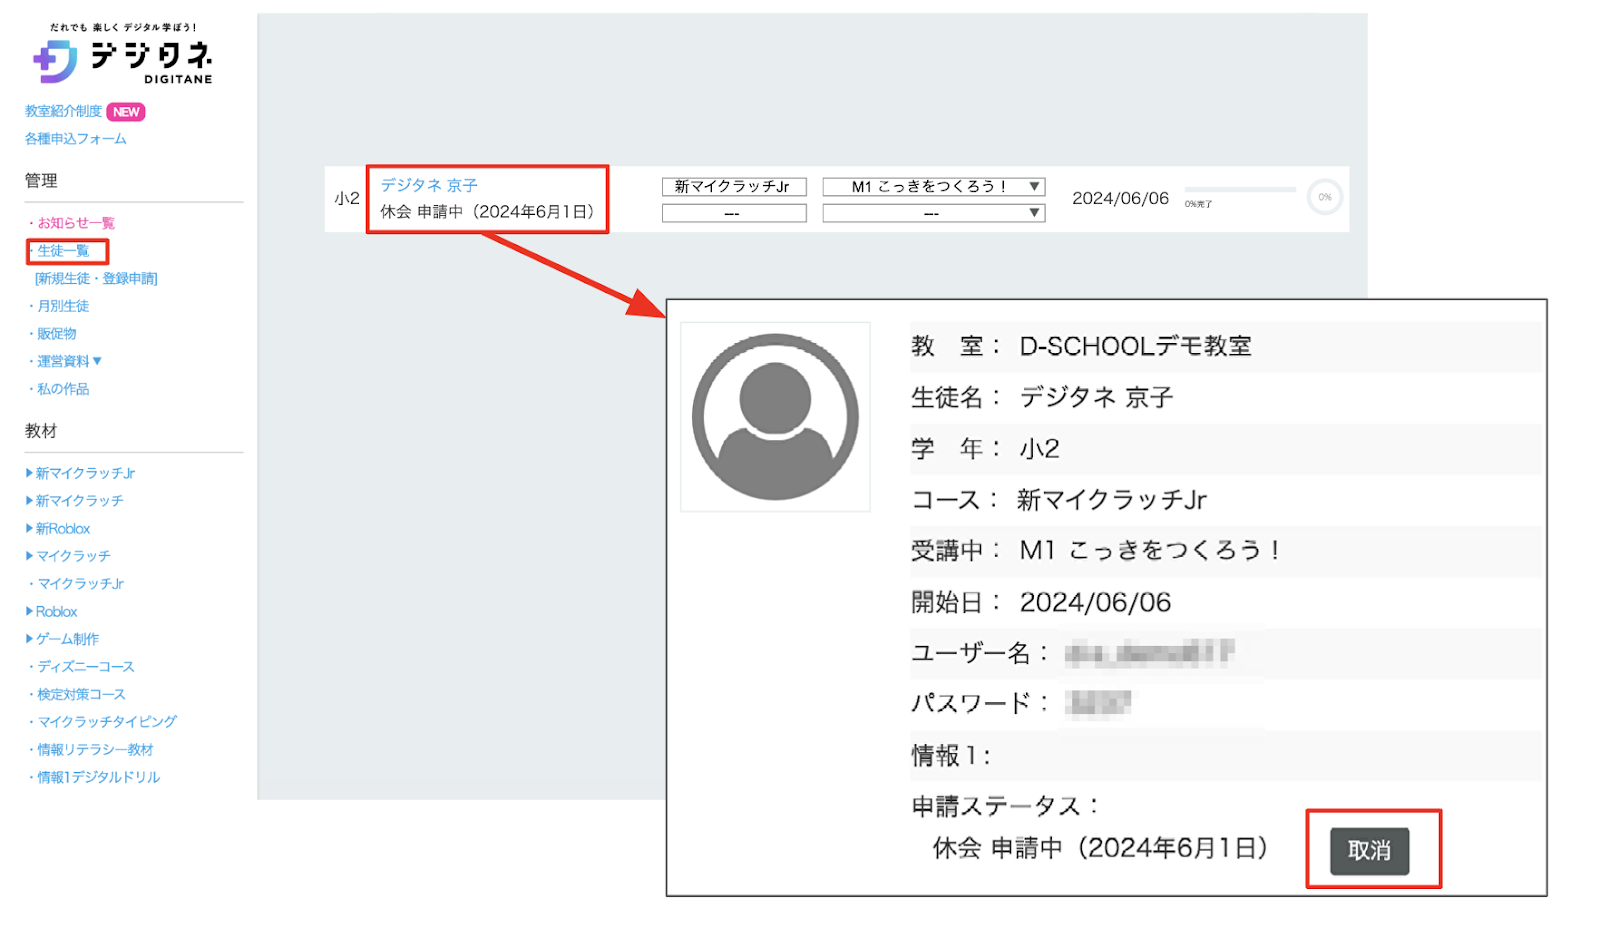1600x938 pixels.
Task: Click the empty second course field
Action: pyautogui.click(x=733, y=213)
